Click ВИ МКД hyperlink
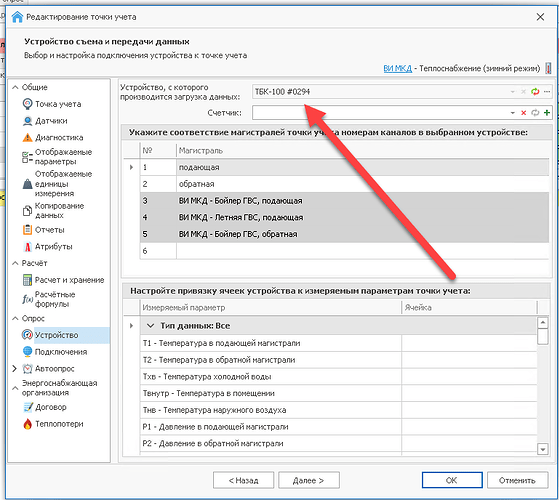Image resolution: width=559 pixels, height=500 pixels. (398, 68)
